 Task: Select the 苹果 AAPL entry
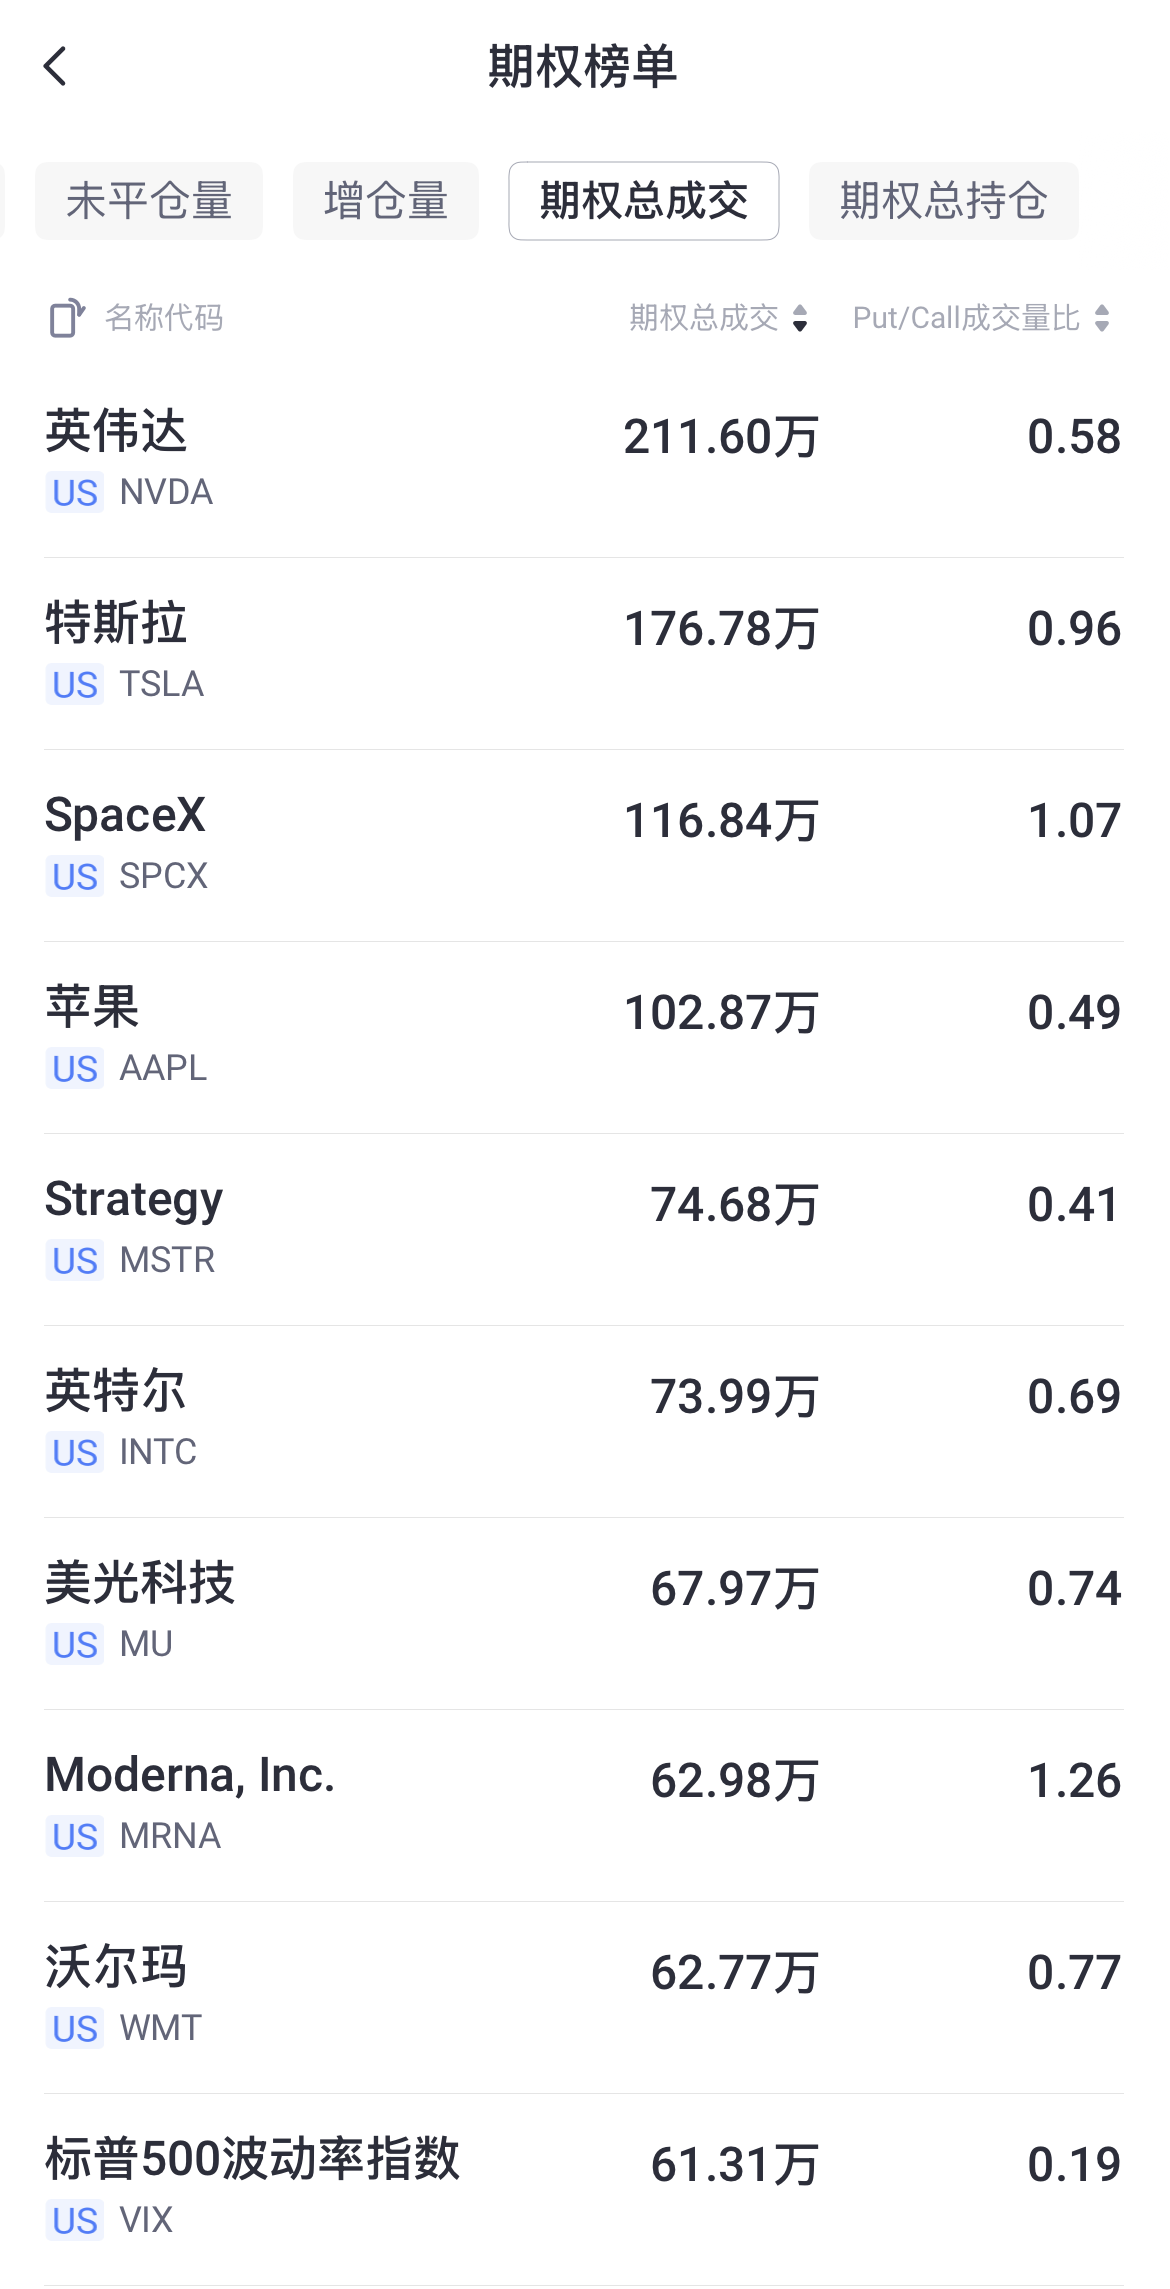click(584, 1038)
